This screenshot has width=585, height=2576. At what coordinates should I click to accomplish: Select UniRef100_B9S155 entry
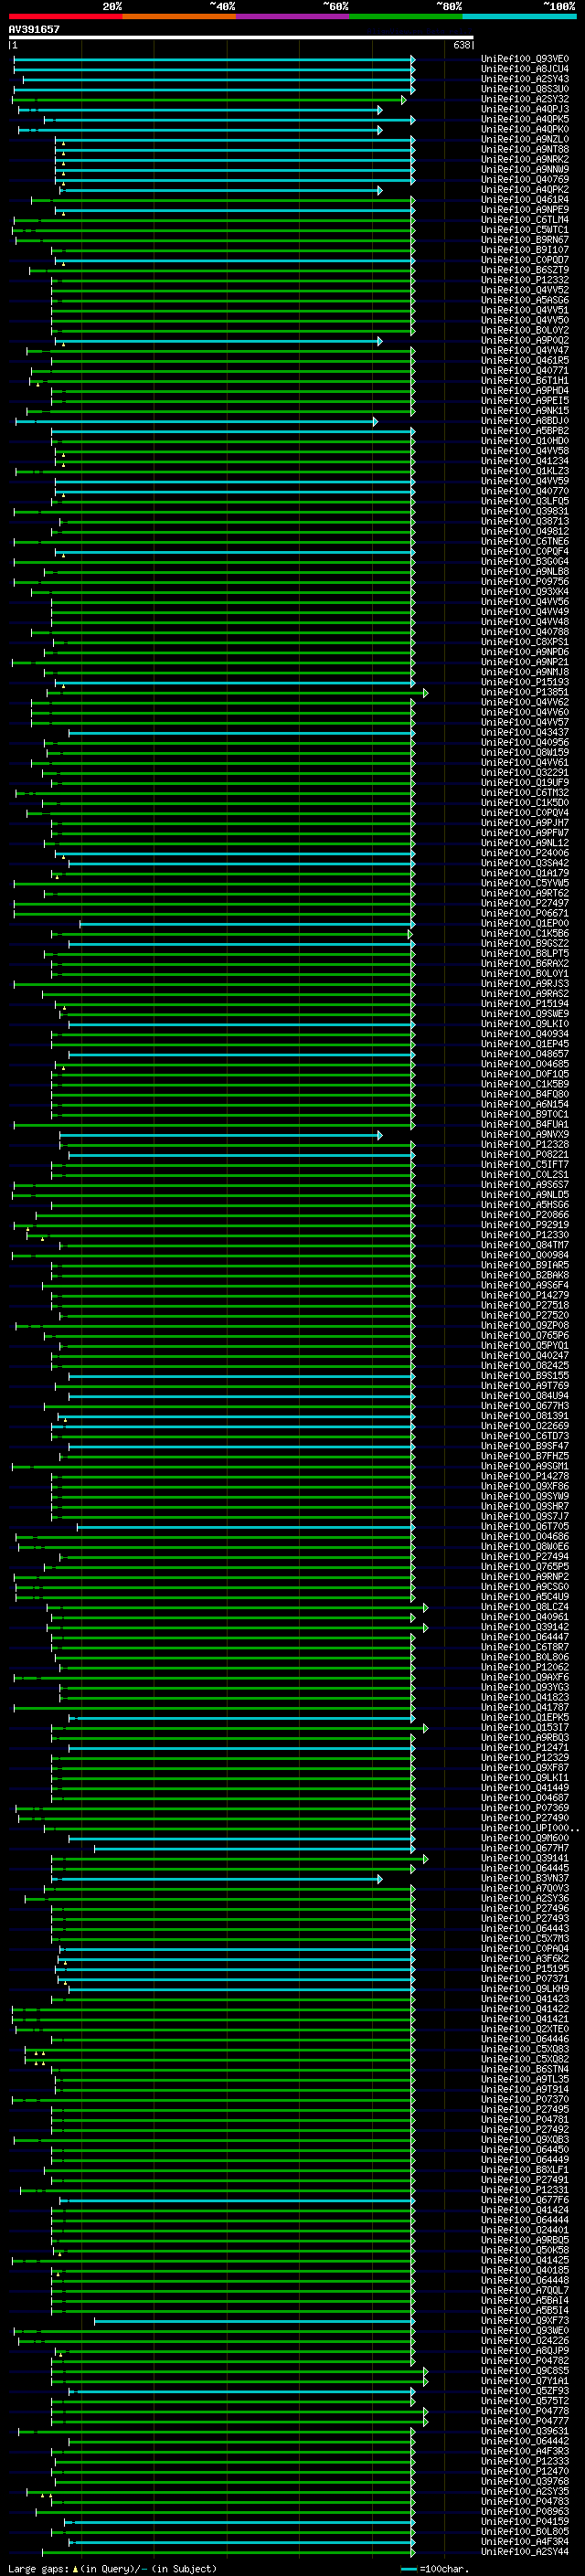[525, 1375]
